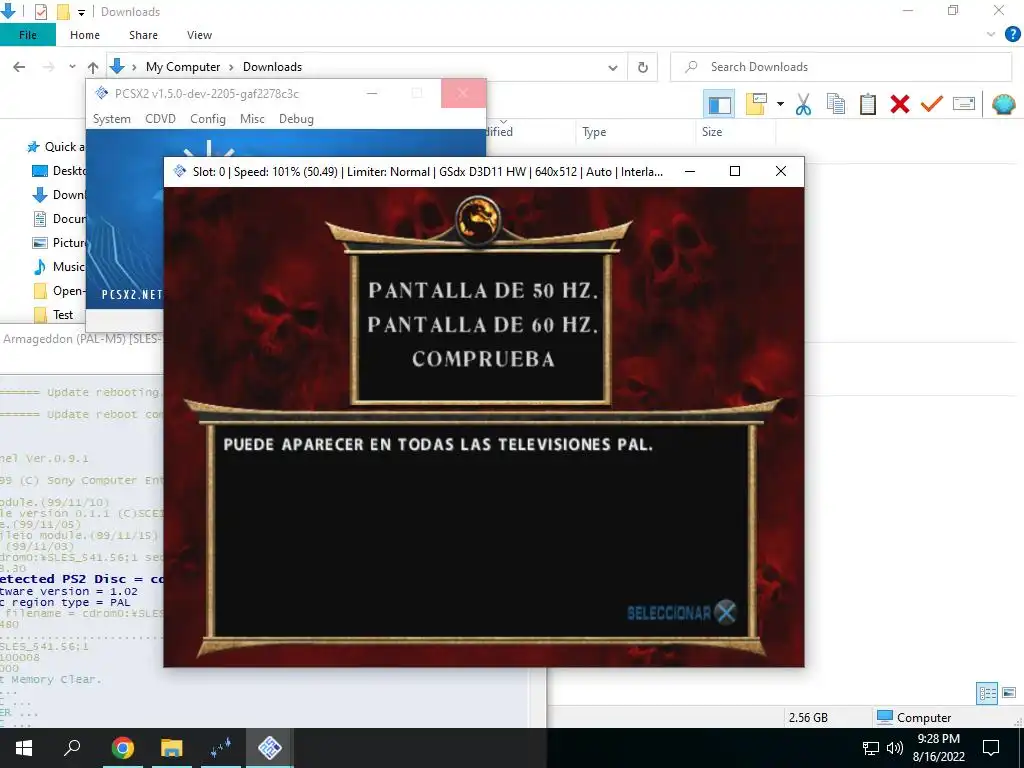Open the notification center

[x=991, y=748]
